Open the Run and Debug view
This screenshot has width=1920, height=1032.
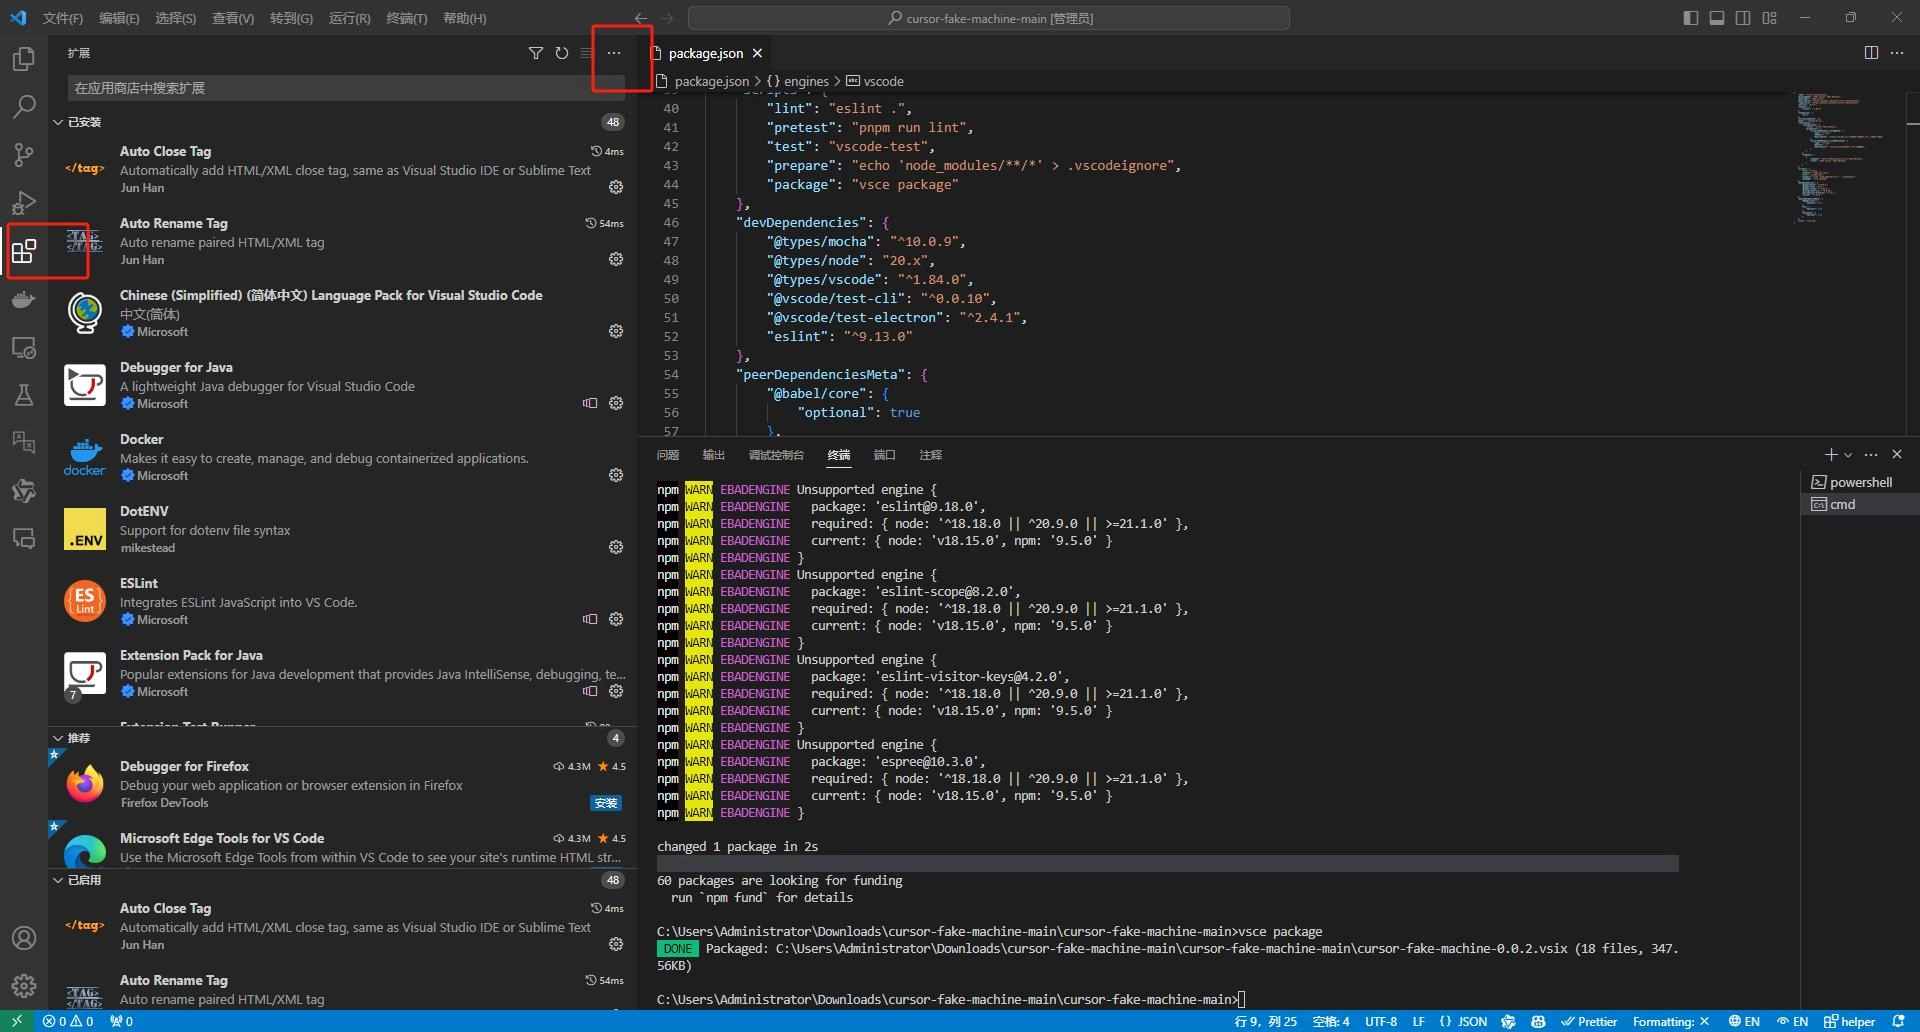24,202
